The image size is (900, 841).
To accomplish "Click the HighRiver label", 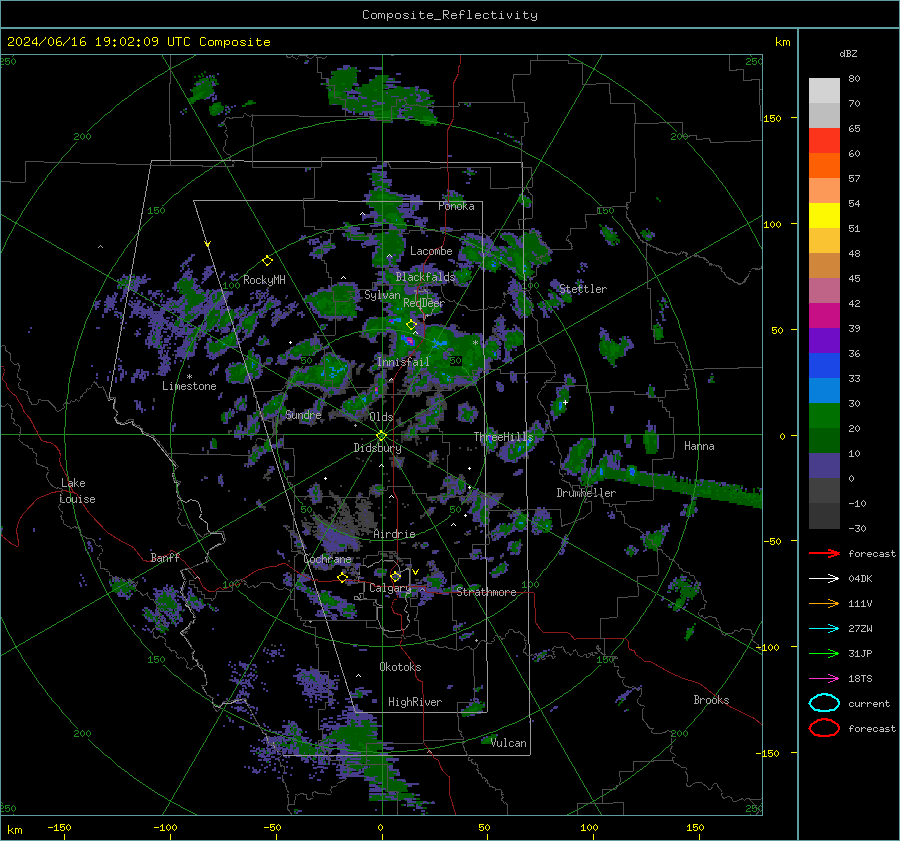I will [415, 702].
